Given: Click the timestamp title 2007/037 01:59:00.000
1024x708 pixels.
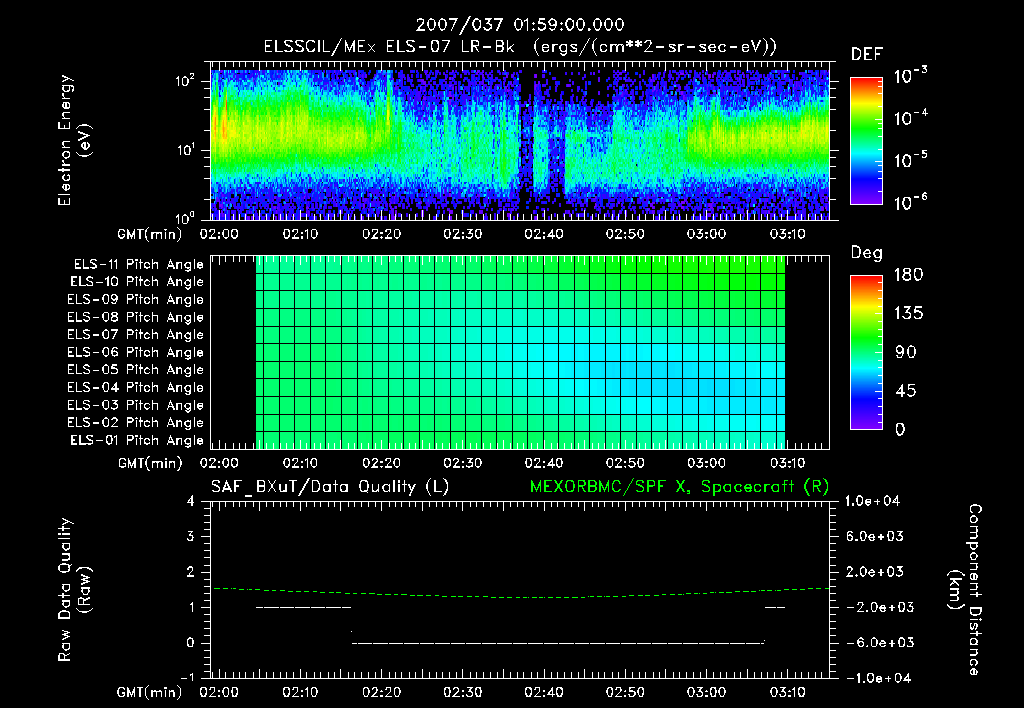Looking at the screenshot, I should point(520,25).
